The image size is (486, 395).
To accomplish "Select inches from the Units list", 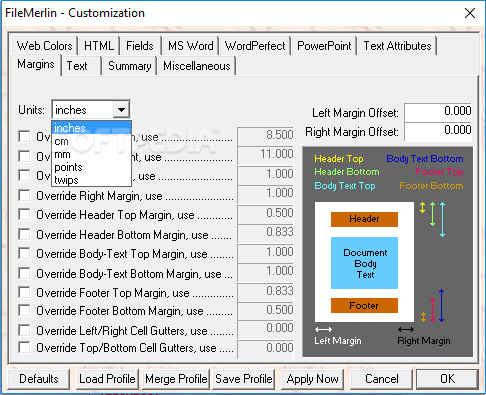I will (x=92, y=128).
